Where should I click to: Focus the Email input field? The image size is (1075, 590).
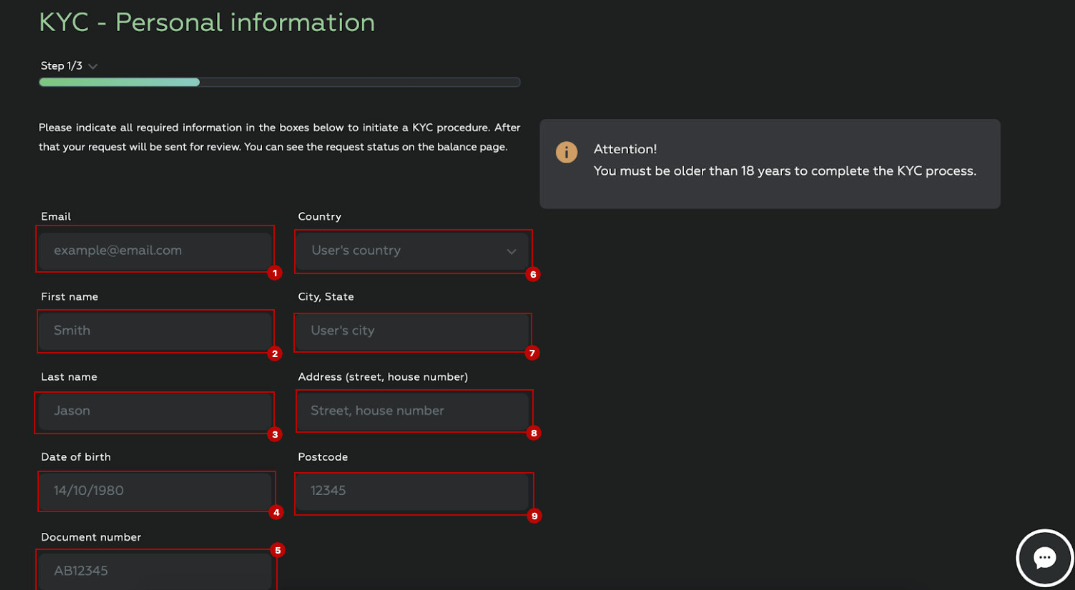click(x=156, y=250)
